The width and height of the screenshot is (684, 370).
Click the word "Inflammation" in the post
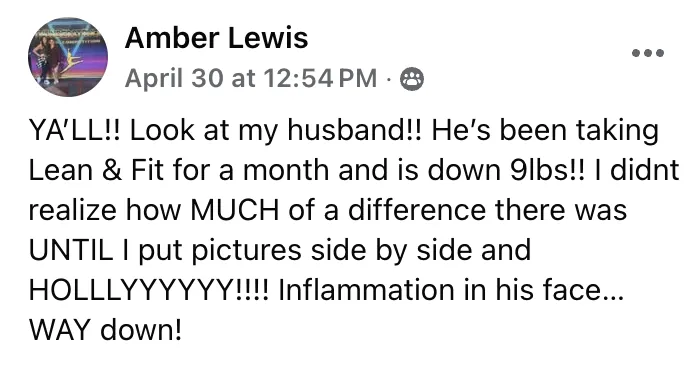[x=367, y=290]
